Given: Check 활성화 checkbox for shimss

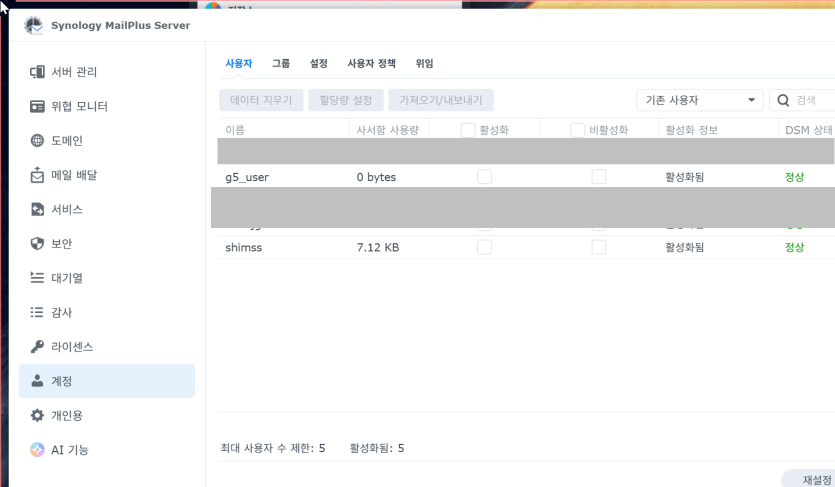Looking at the screenshot, I should pos(484,247).
